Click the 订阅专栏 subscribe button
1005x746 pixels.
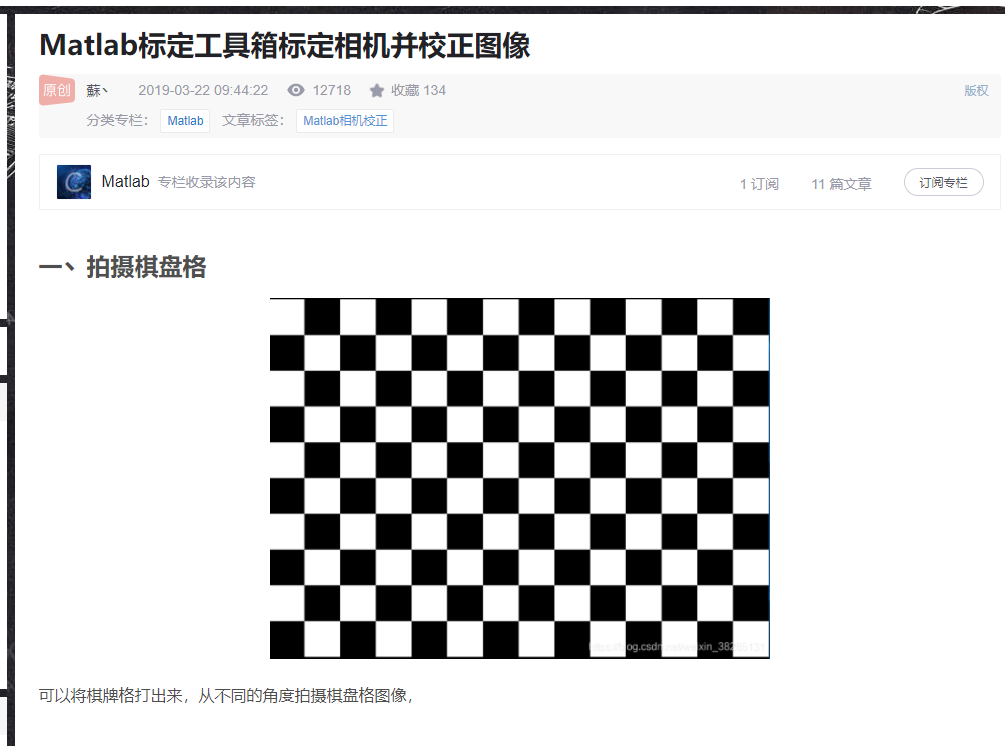tap(942, 182)
